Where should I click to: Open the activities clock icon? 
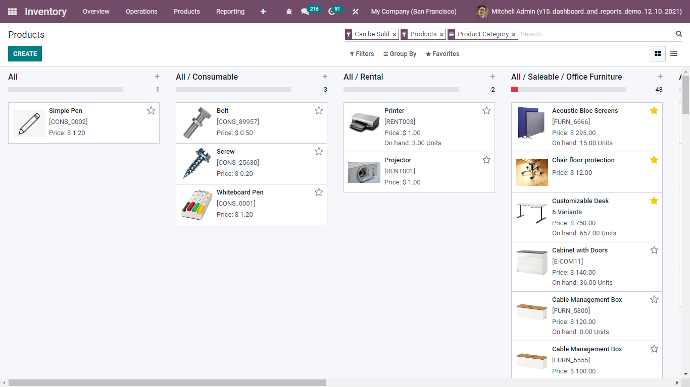point(332,12)
